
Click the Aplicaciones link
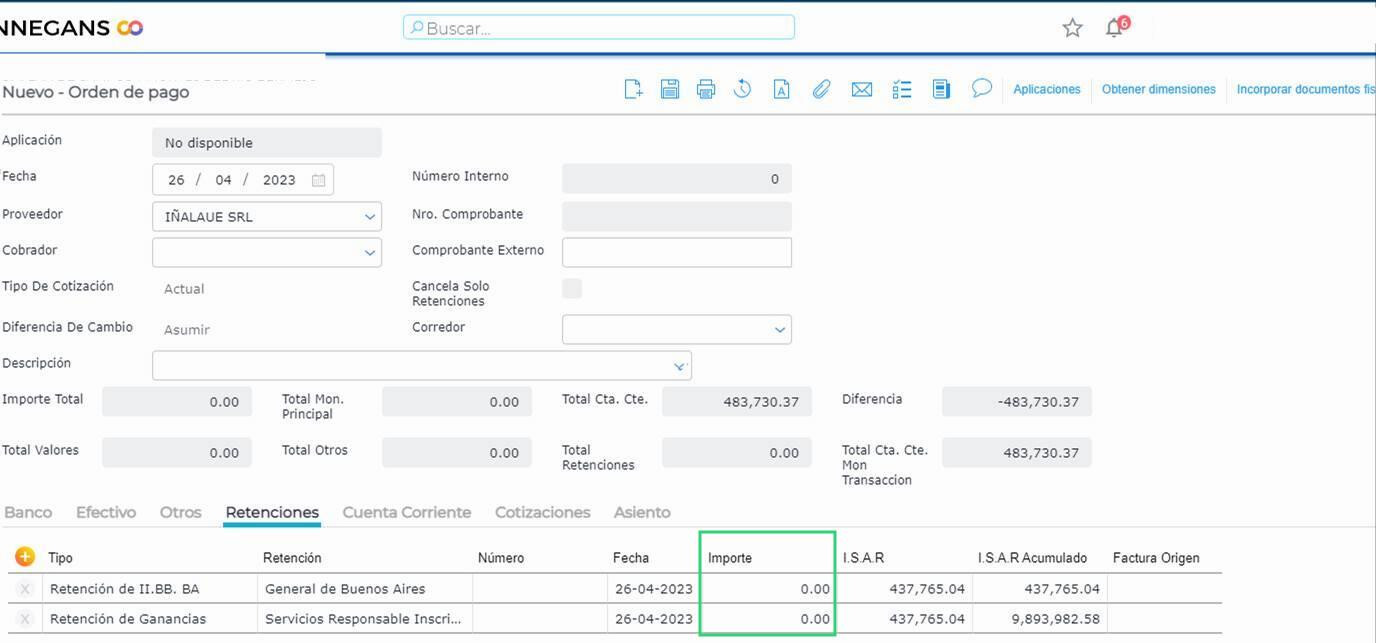[1046, 90]
